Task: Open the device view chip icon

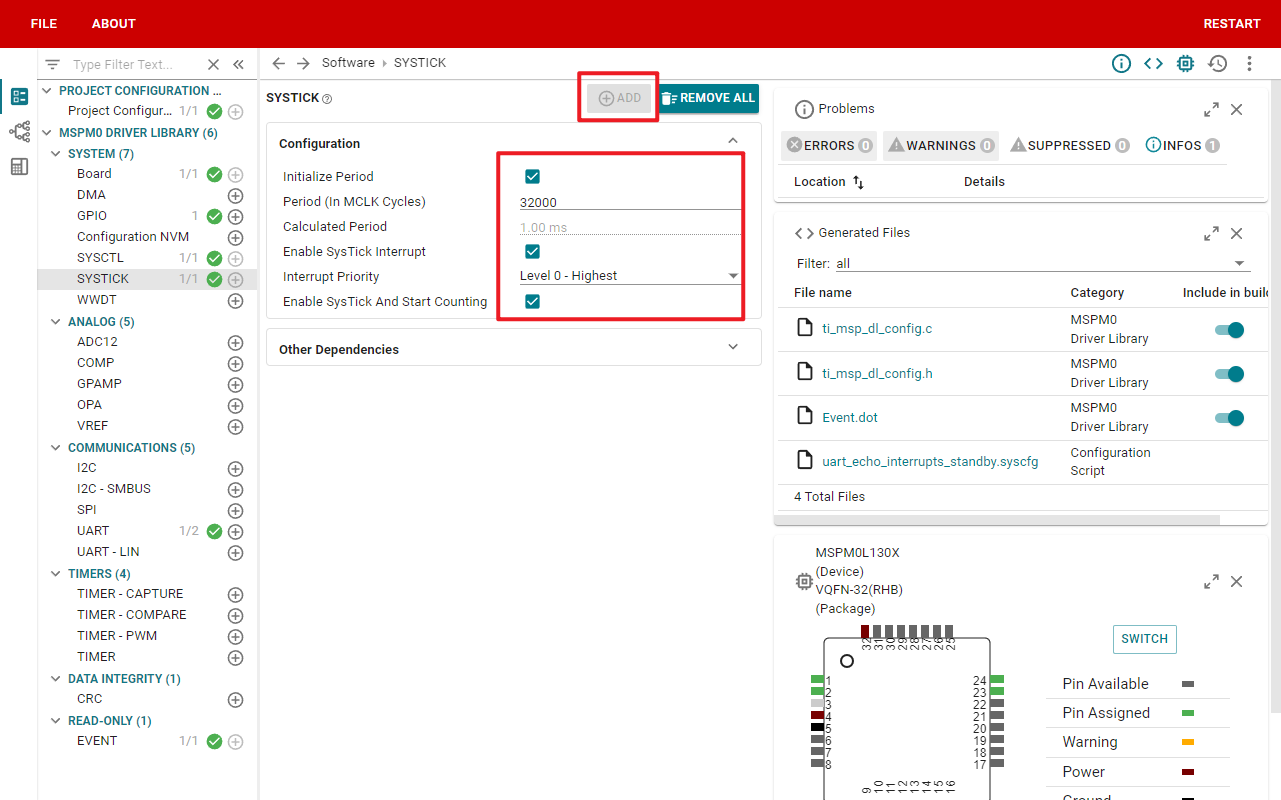Action: coord(1185,63)
